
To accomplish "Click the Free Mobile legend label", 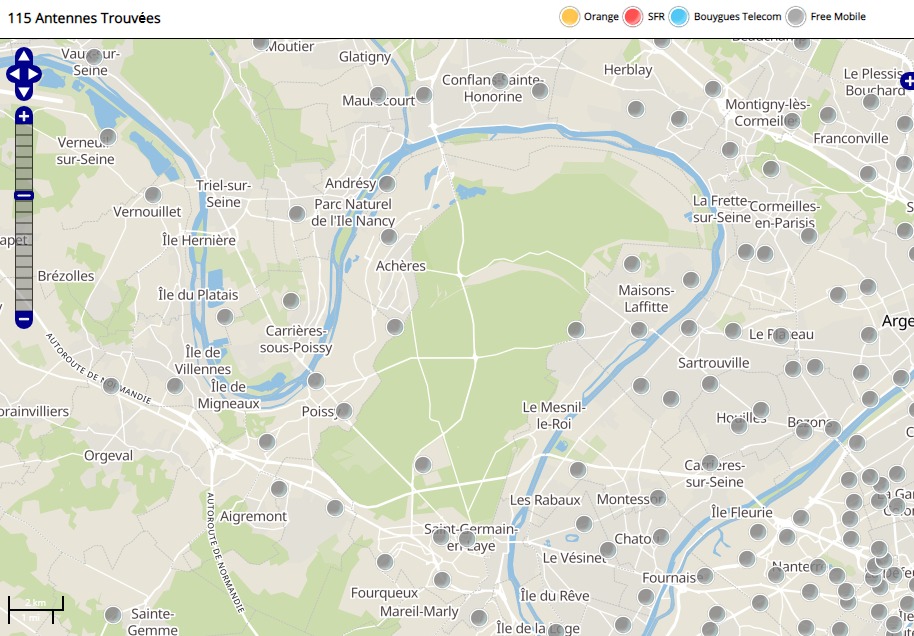I will (838, 17).
